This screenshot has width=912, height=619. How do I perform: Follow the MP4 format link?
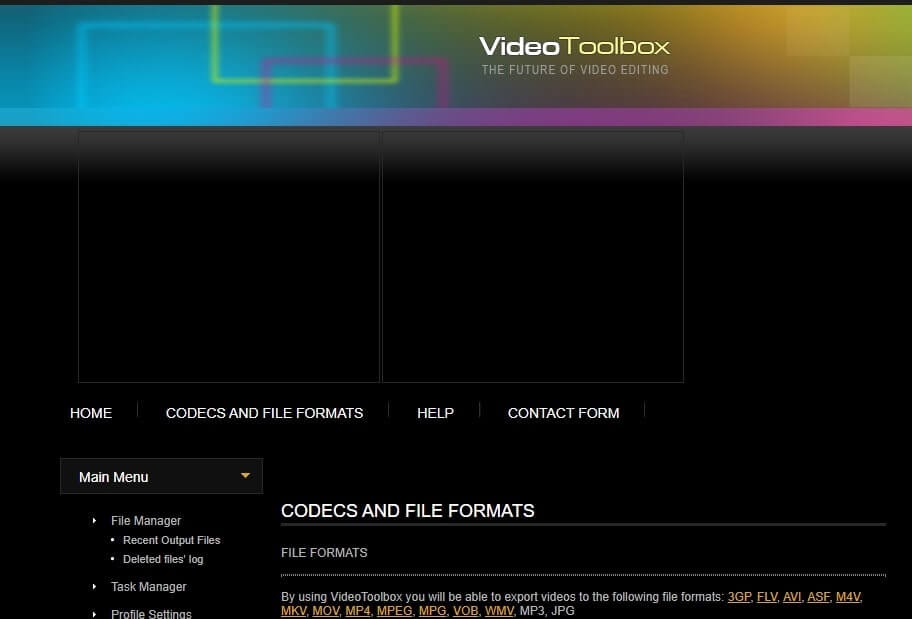click(x=358, y=611)
